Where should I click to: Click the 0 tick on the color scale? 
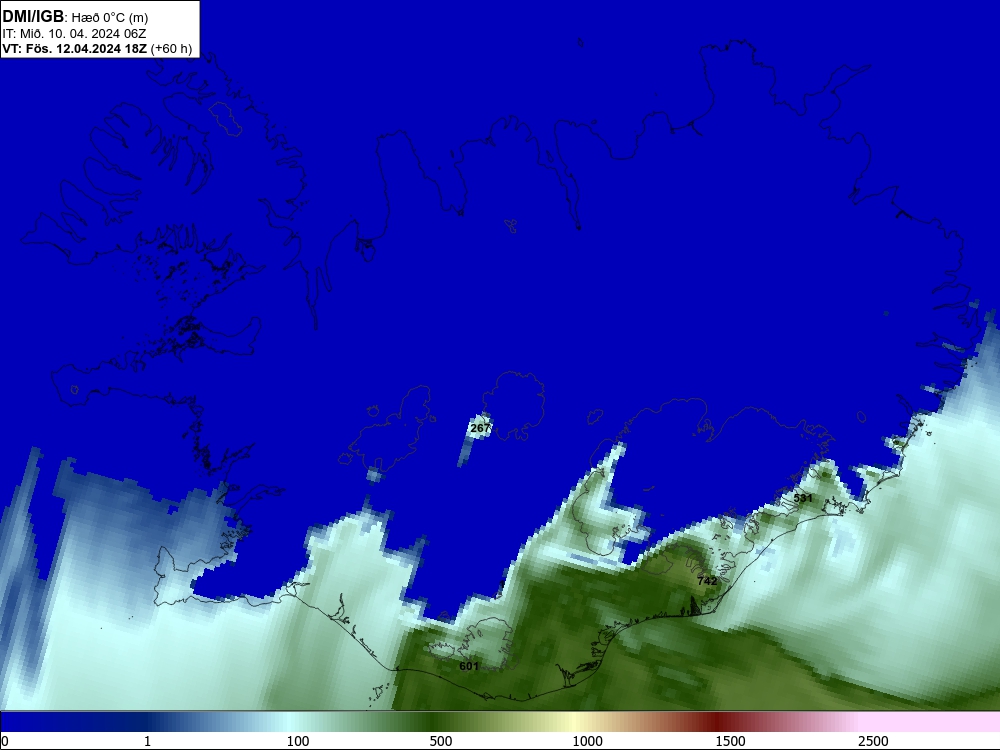6,741
